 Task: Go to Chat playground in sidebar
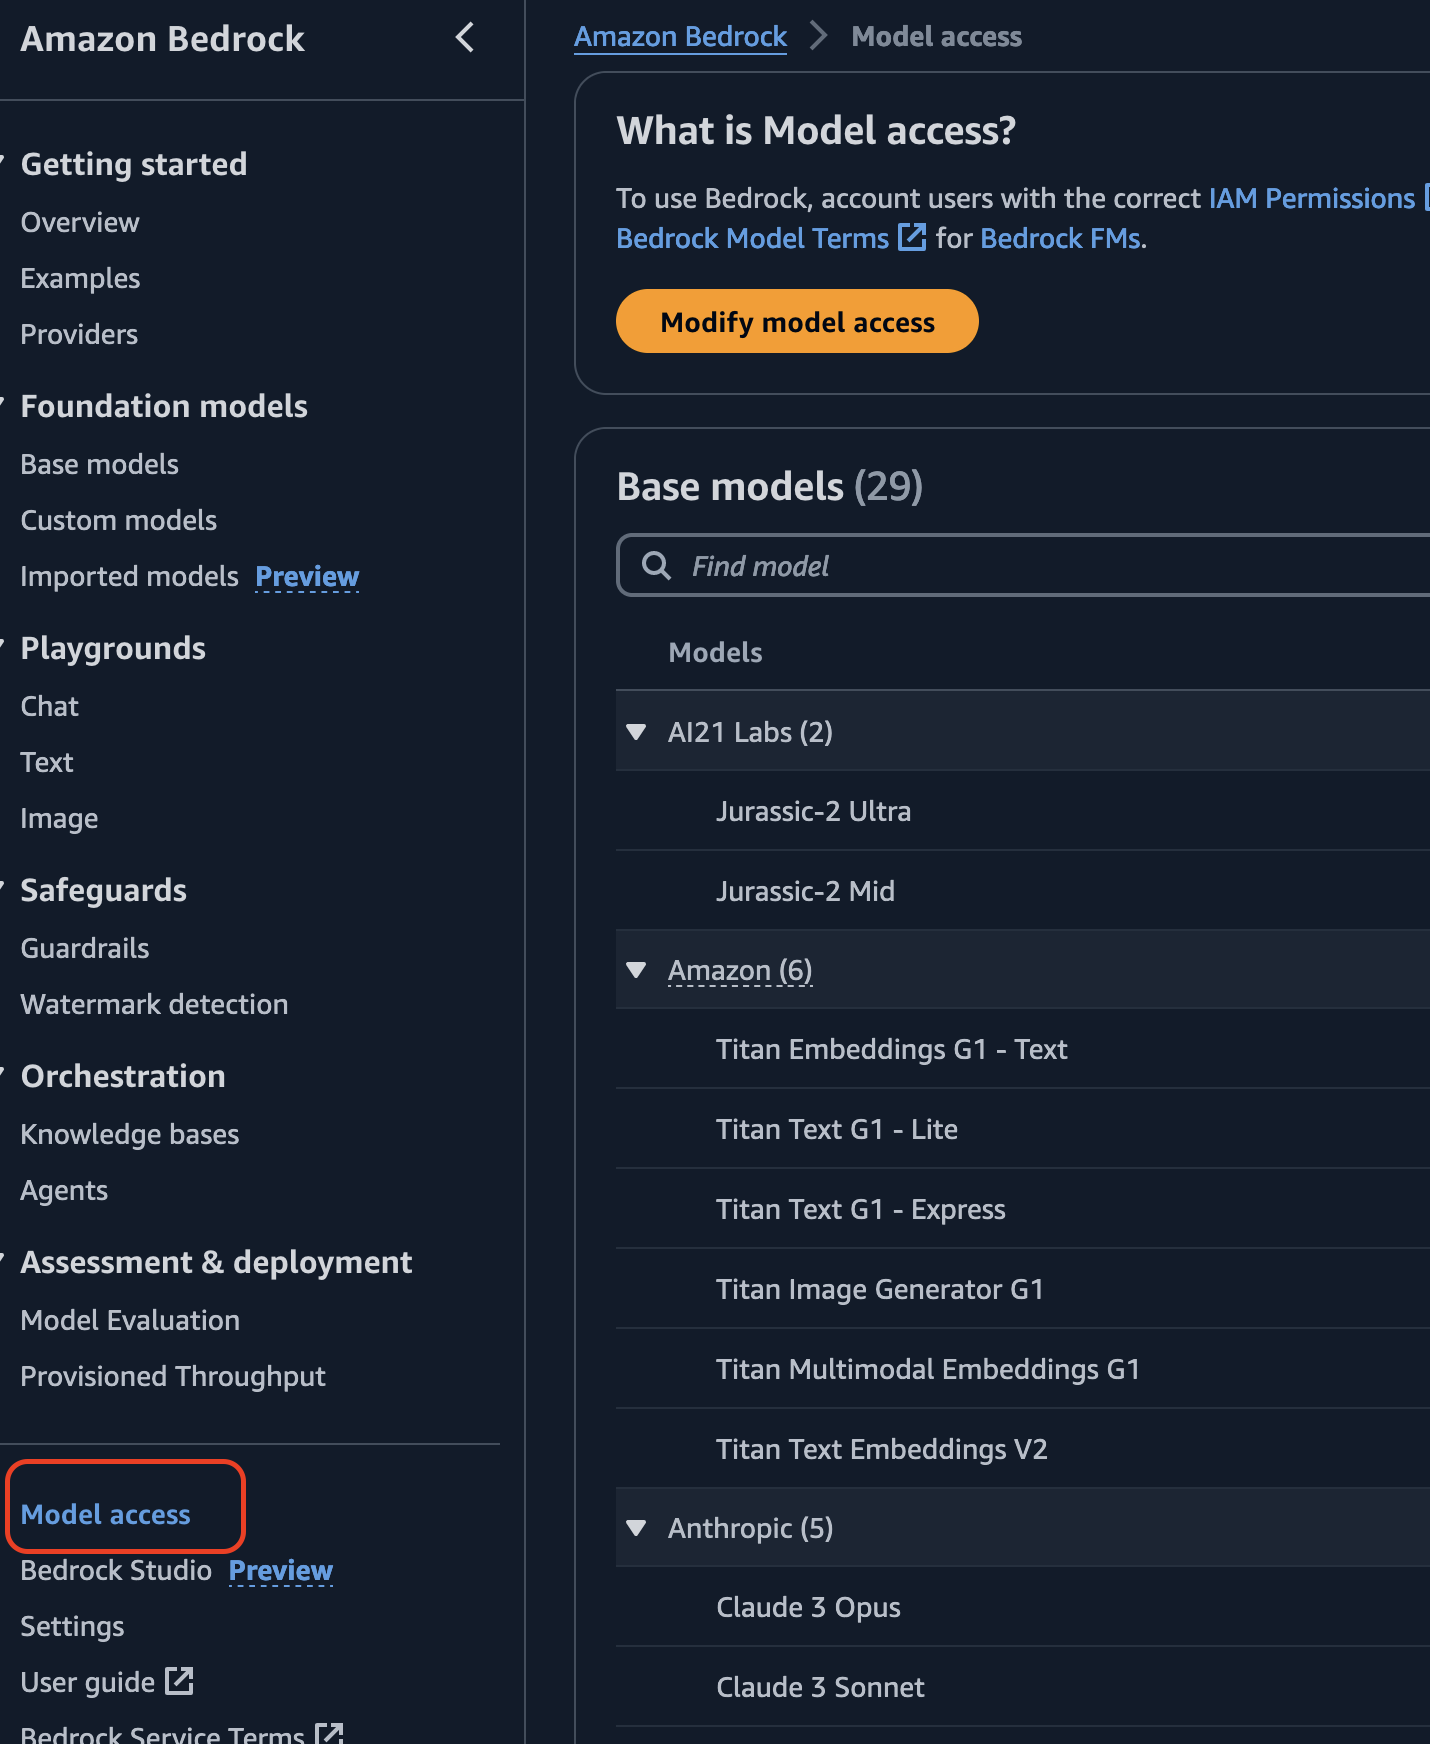pos(50,706)
